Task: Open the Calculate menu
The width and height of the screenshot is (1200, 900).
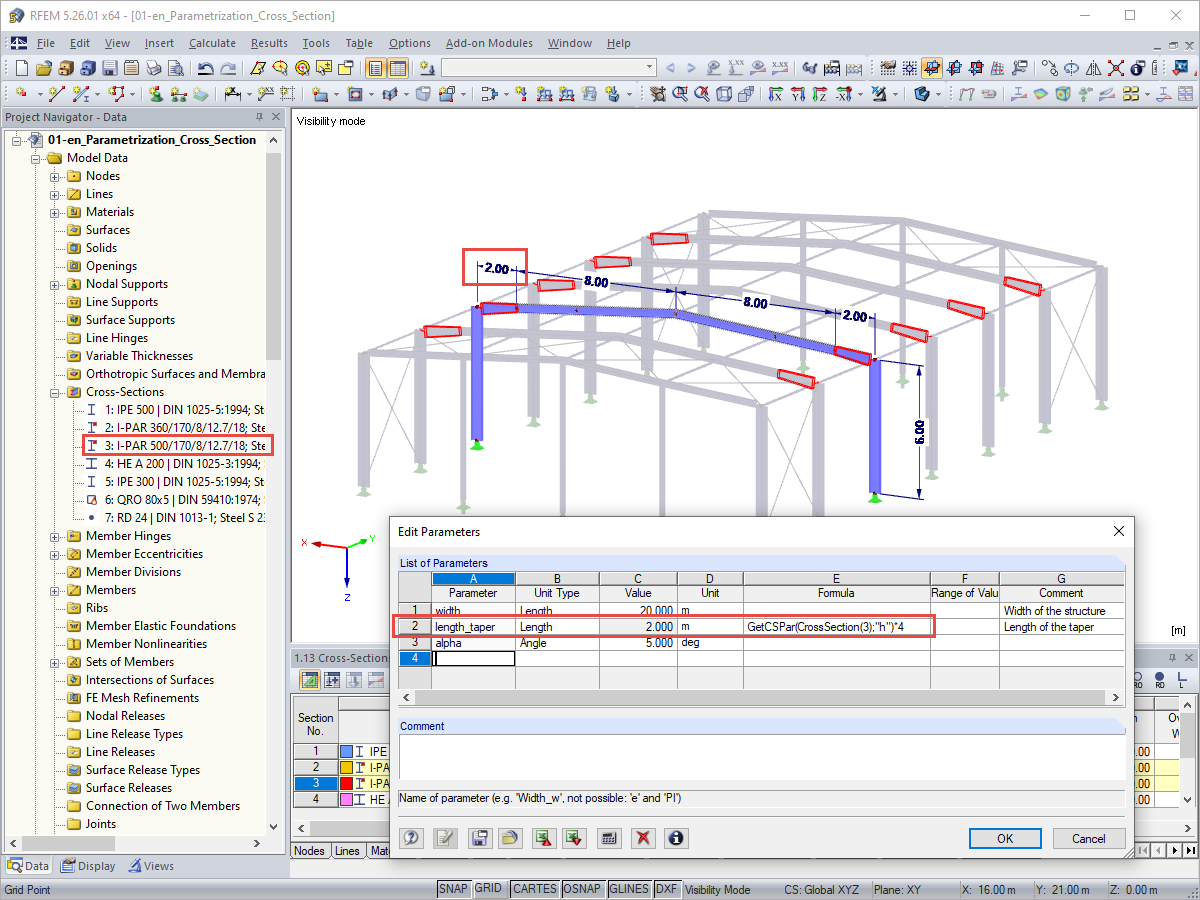Action: click(x=213, y=43)
